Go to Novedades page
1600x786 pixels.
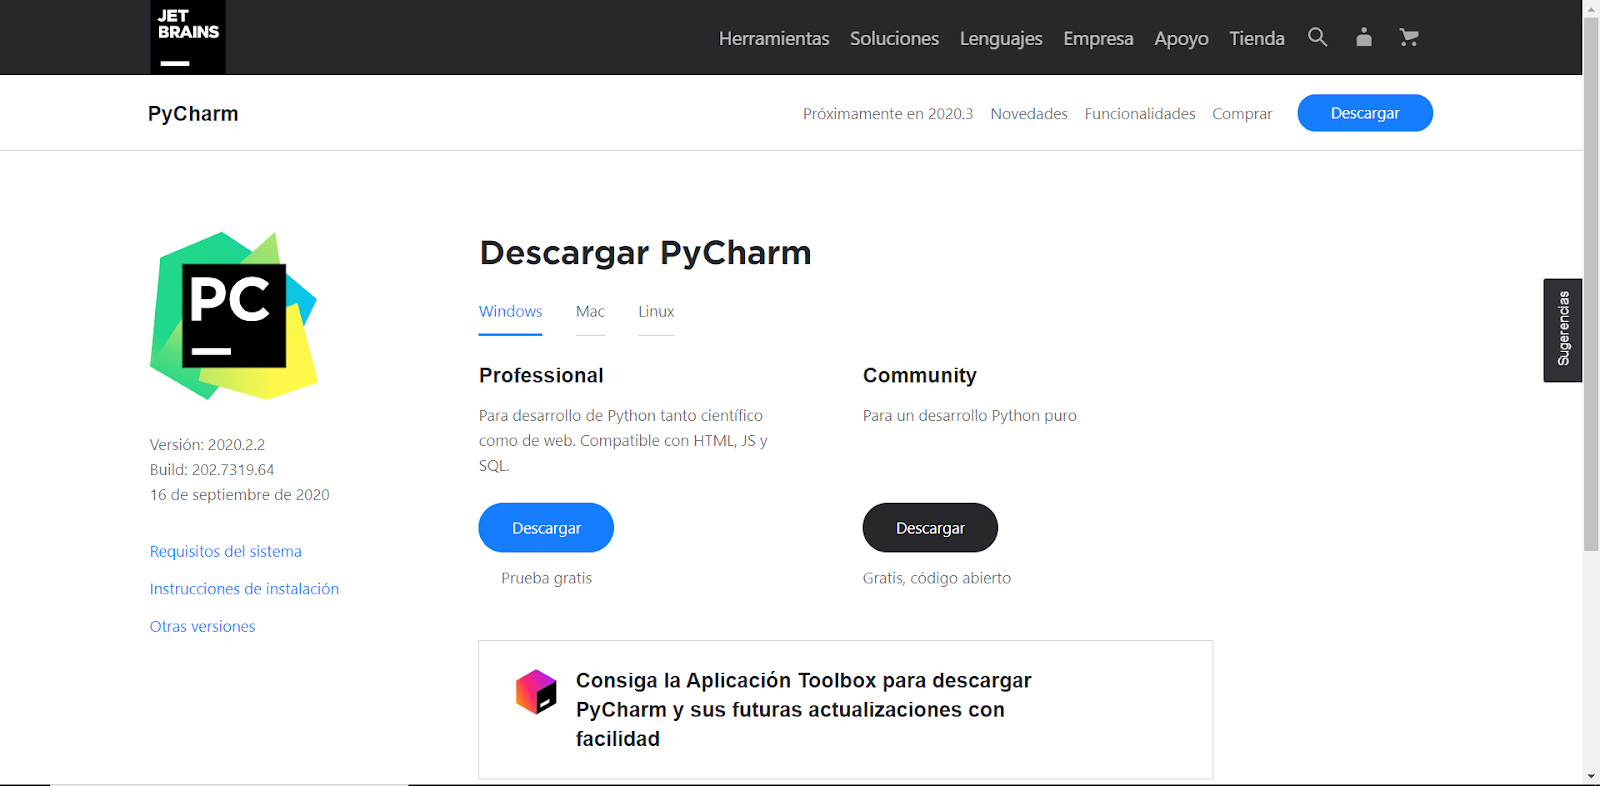pos(1029,114)
